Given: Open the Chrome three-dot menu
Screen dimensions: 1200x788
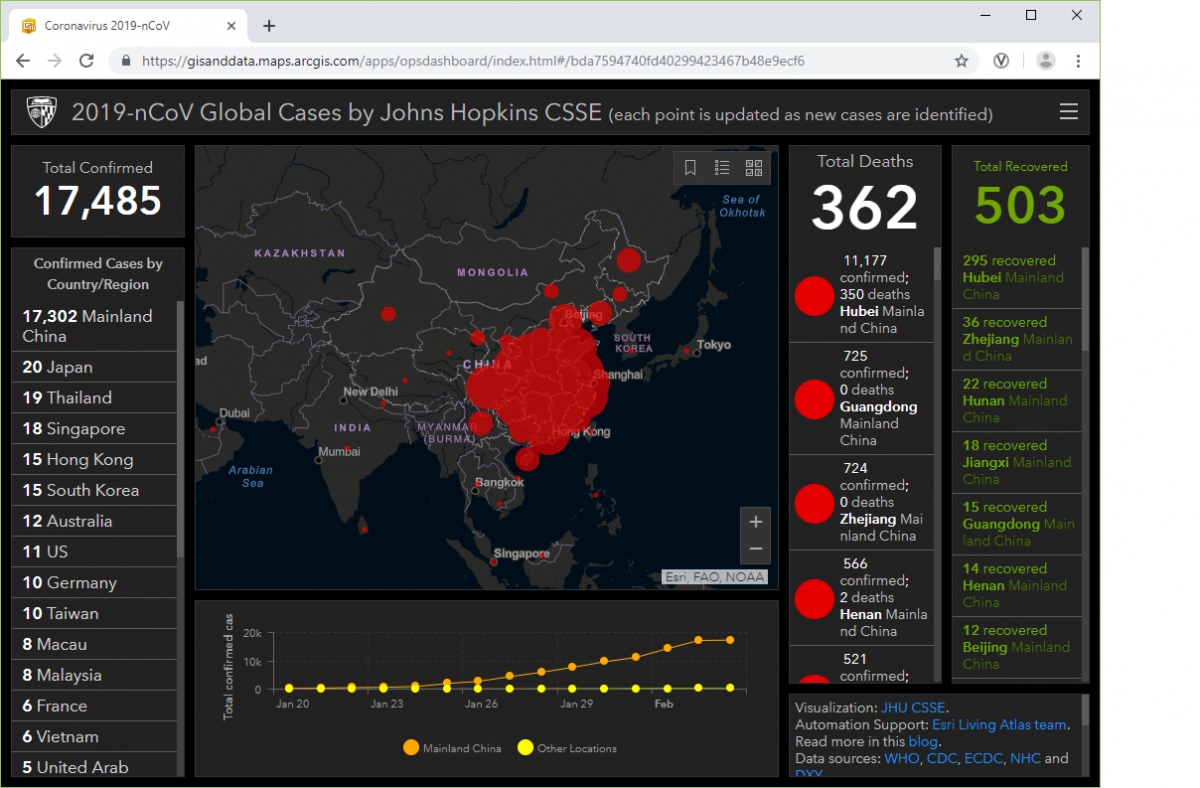Looking at the screenshot, I should [x=1078, y=61].
